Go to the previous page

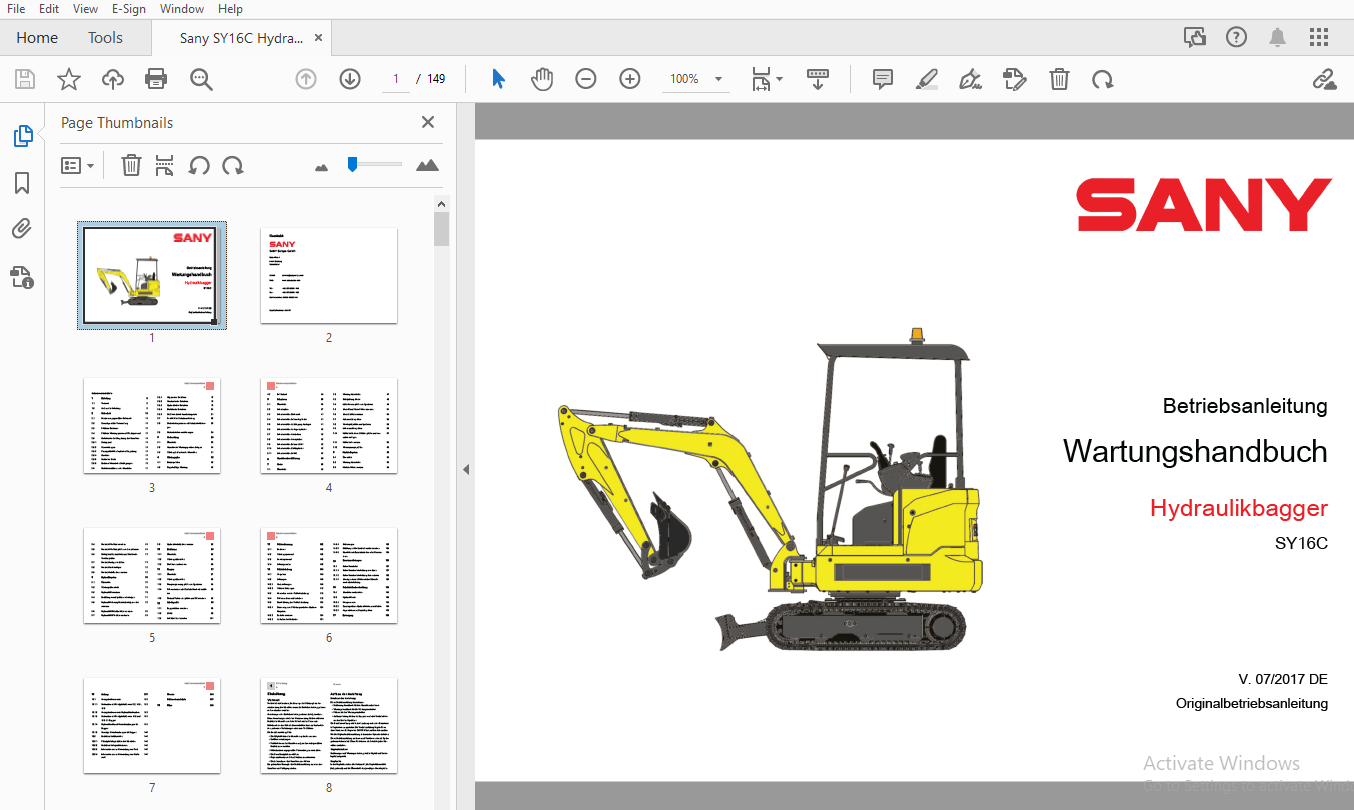306,79
